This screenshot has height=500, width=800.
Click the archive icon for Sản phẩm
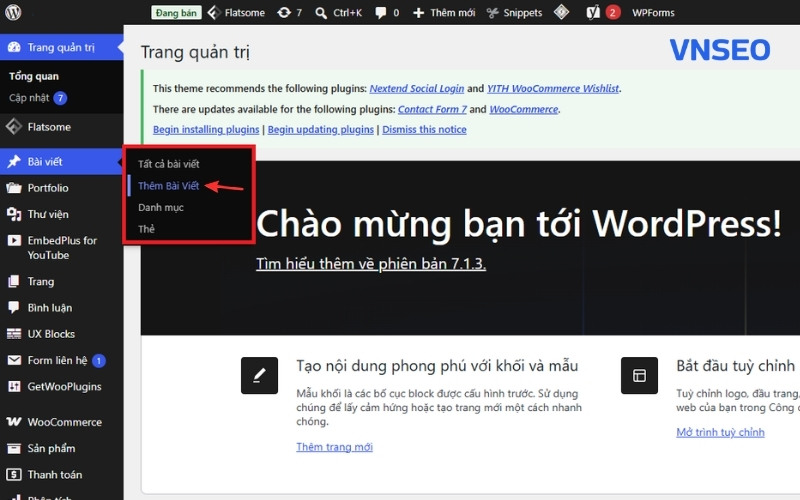[x=14, y=448]
